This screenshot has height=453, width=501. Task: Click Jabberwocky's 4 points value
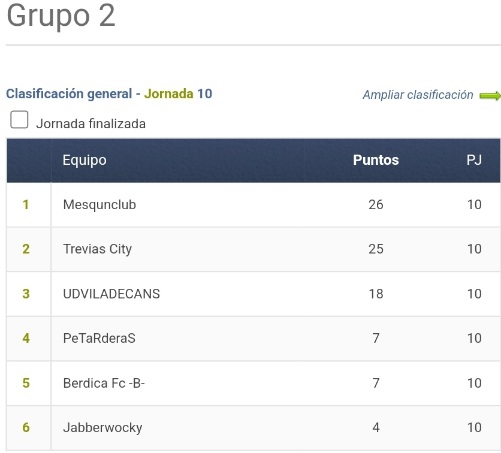click(376, 428)
